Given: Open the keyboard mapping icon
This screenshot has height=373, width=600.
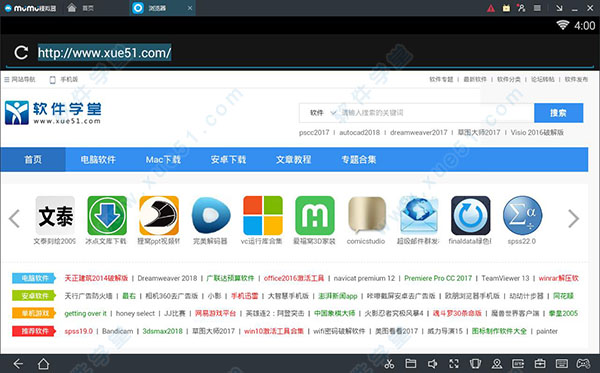Looking at the screenshot, I should 562,363.
